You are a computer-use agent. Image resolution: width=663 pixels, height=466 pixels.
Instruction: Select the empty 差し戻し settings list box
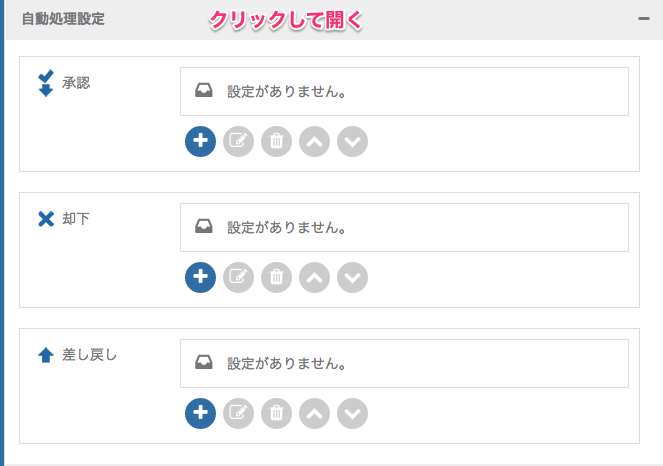404,364
